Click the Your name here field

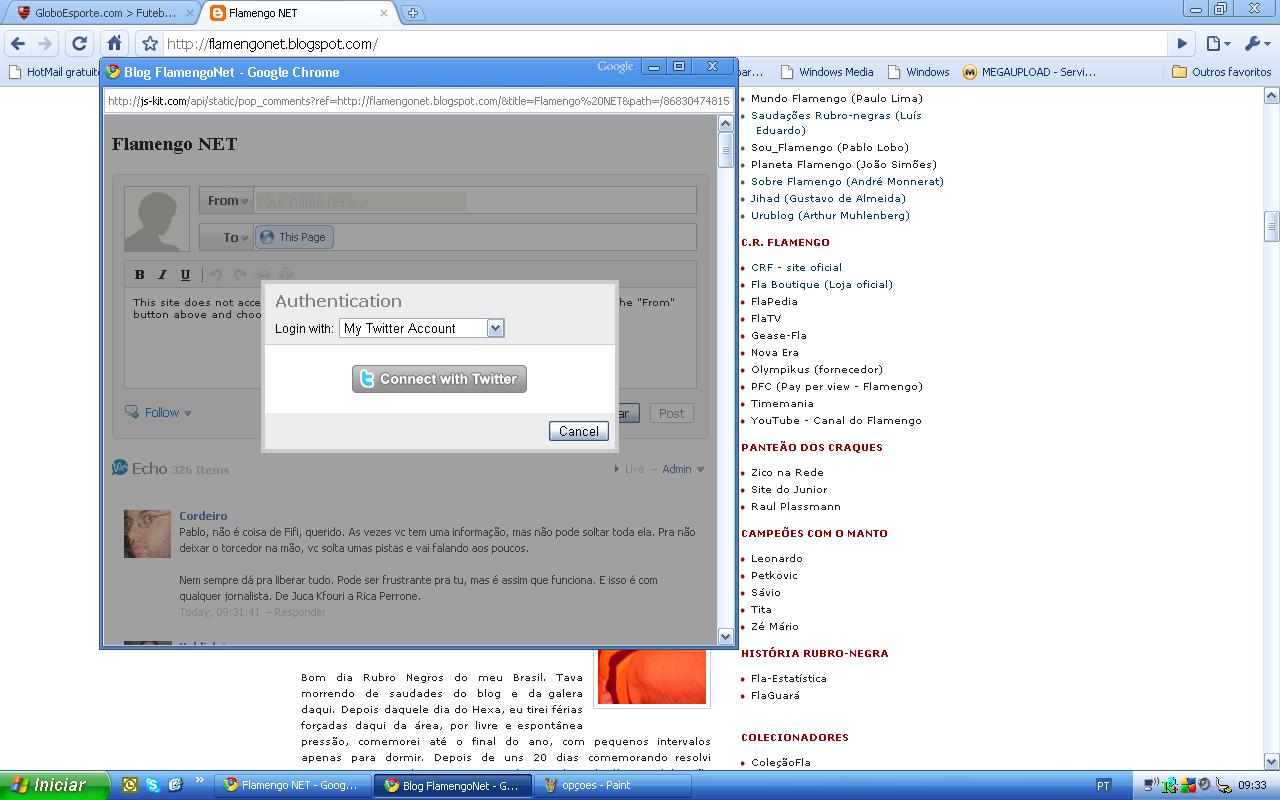point(474,201)
